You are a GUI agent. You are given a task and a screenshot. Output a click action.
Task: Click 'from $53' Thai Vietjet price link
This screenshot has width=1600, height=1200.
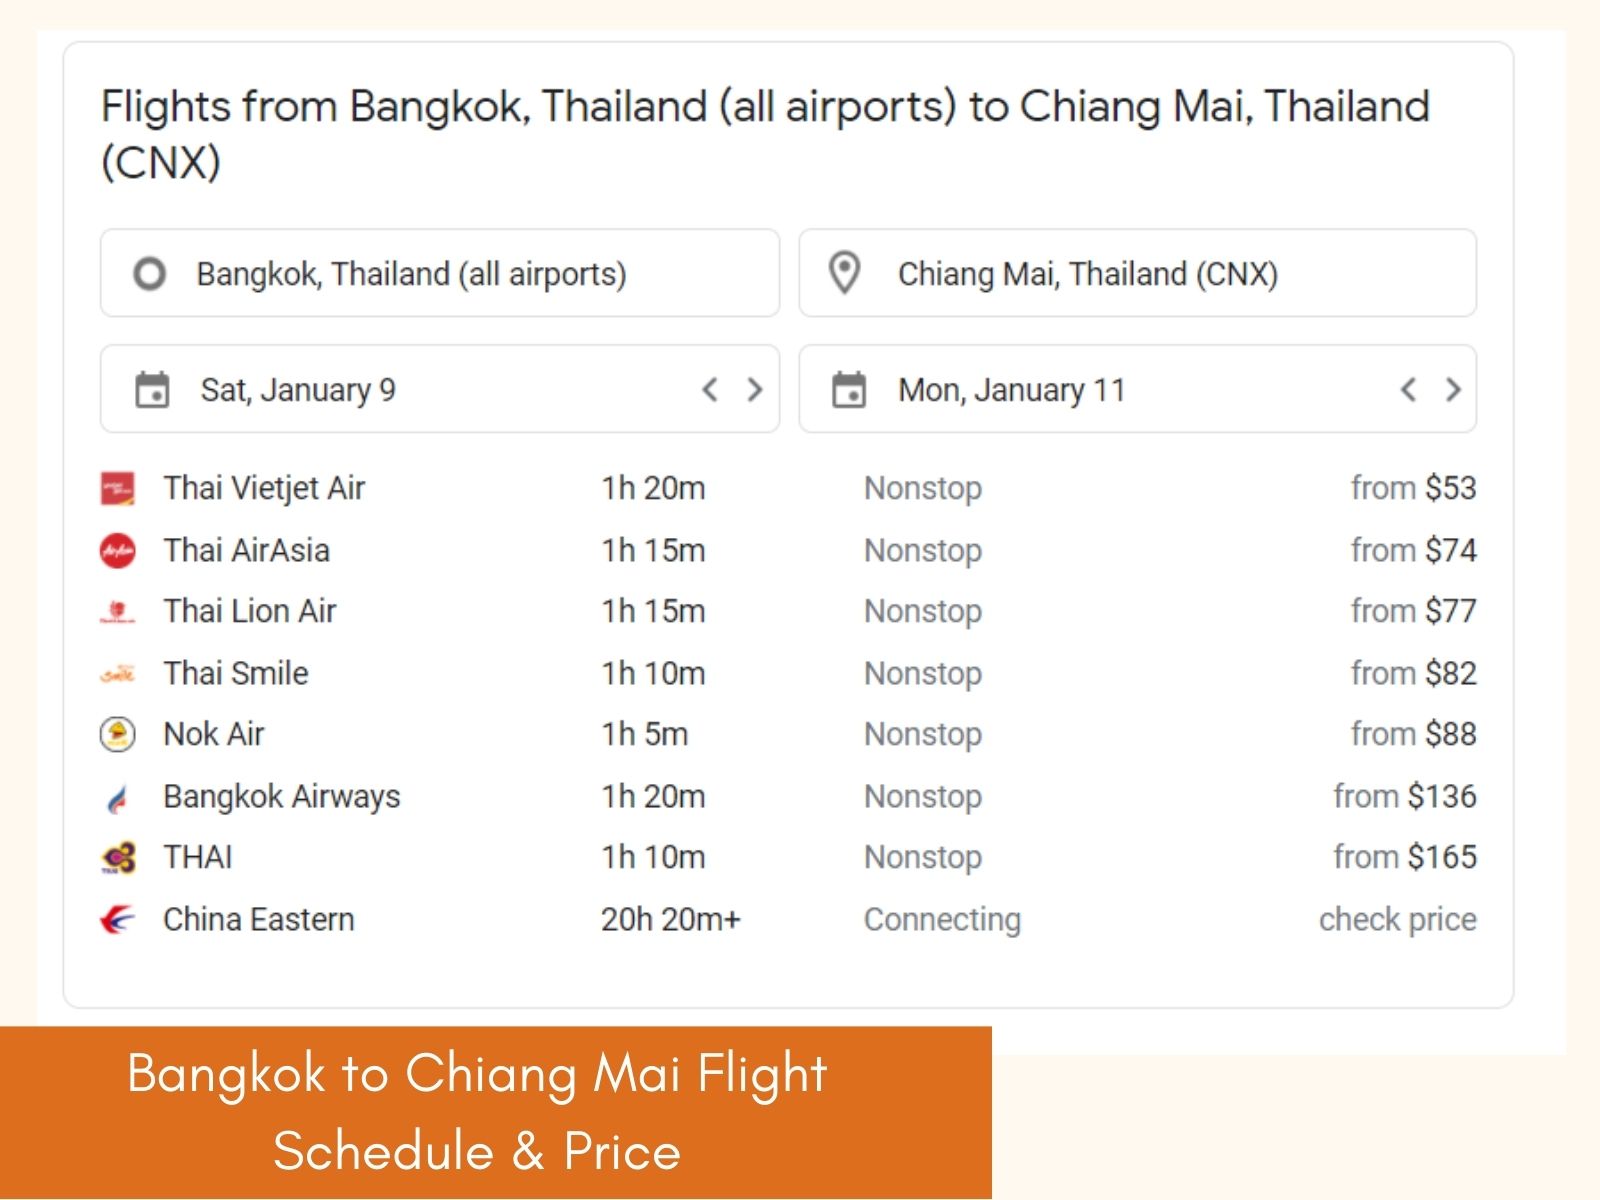pos(1413,488)
